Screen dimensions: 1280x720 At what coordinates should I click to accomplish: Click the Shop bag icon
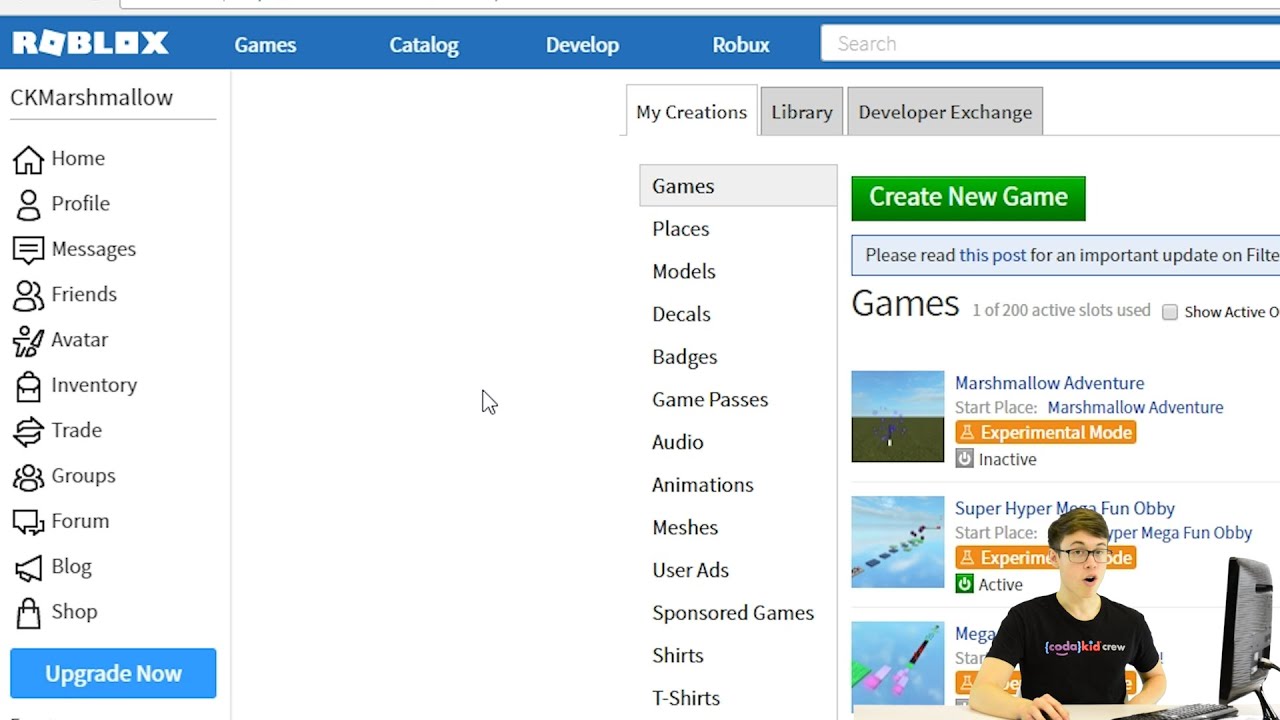[x=28, y=612]
